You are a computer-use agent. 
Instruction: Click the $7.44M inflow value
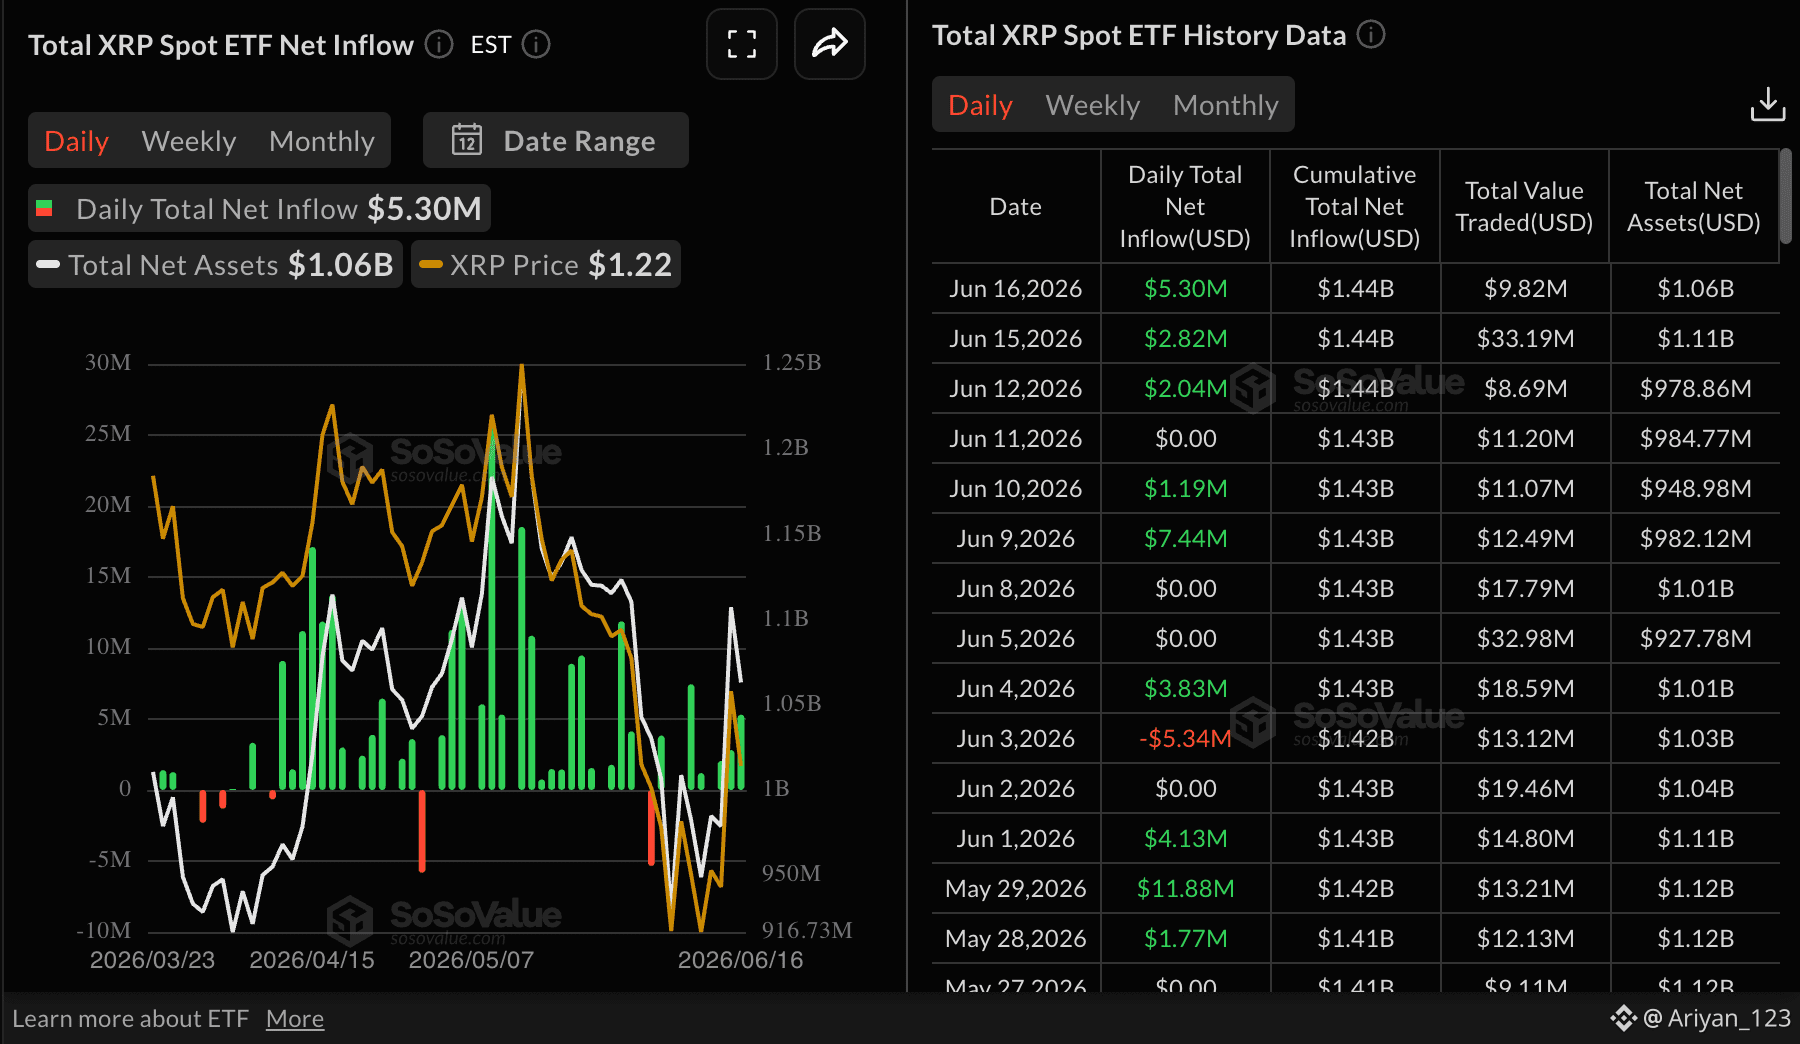[1186, 539]
